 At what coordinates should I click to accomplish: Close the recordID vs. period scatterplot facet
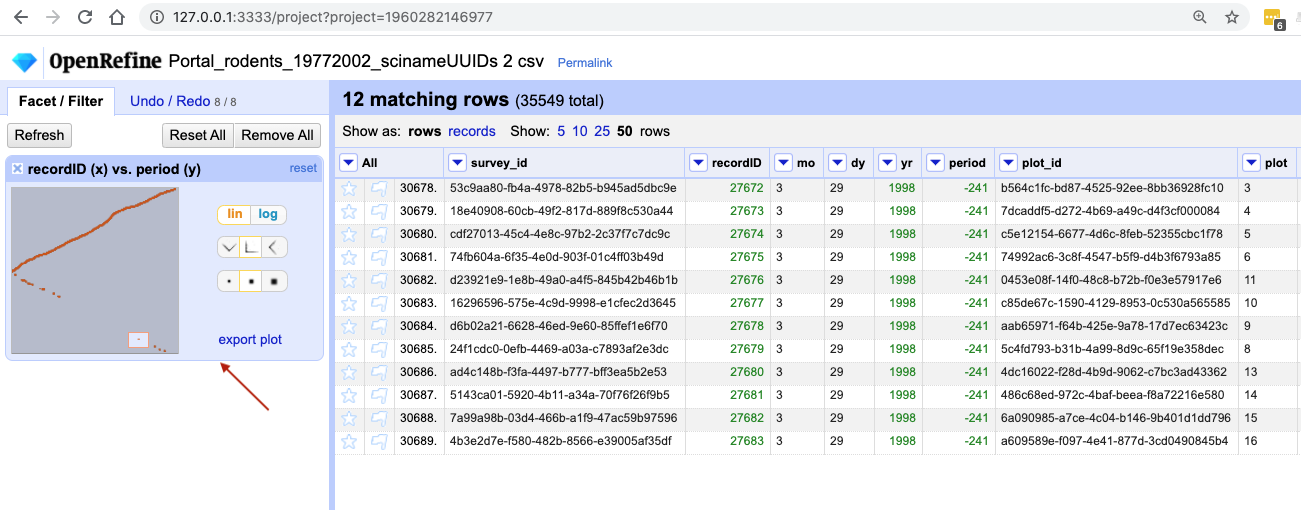tap(17, 169)
